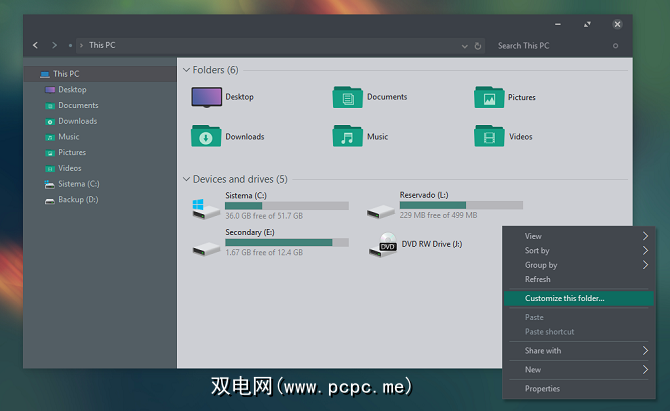Screen dimensions: 670x411
Task: Open the Music folder icon
Action: click(348, 136)
